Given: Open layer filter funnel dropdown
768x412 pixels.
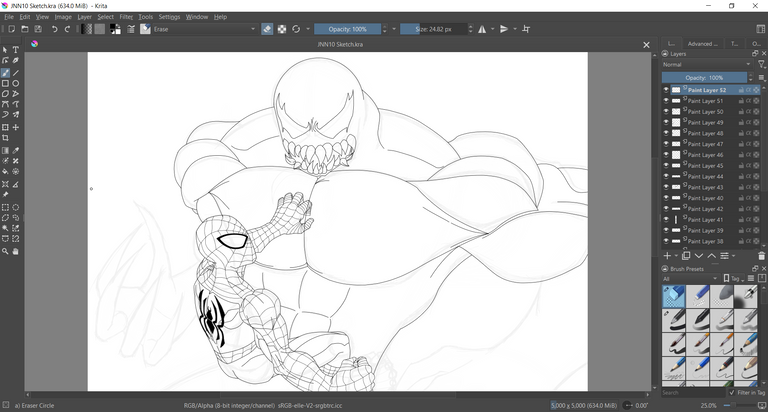Looking at the screenshot, I should click(762, 65).
